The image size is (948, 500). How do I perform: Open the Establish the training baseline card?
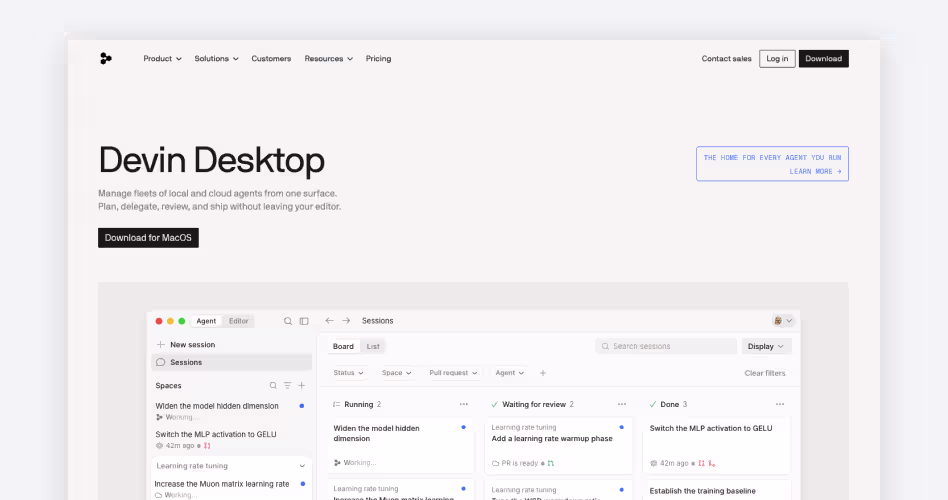(x=716, y=490)
